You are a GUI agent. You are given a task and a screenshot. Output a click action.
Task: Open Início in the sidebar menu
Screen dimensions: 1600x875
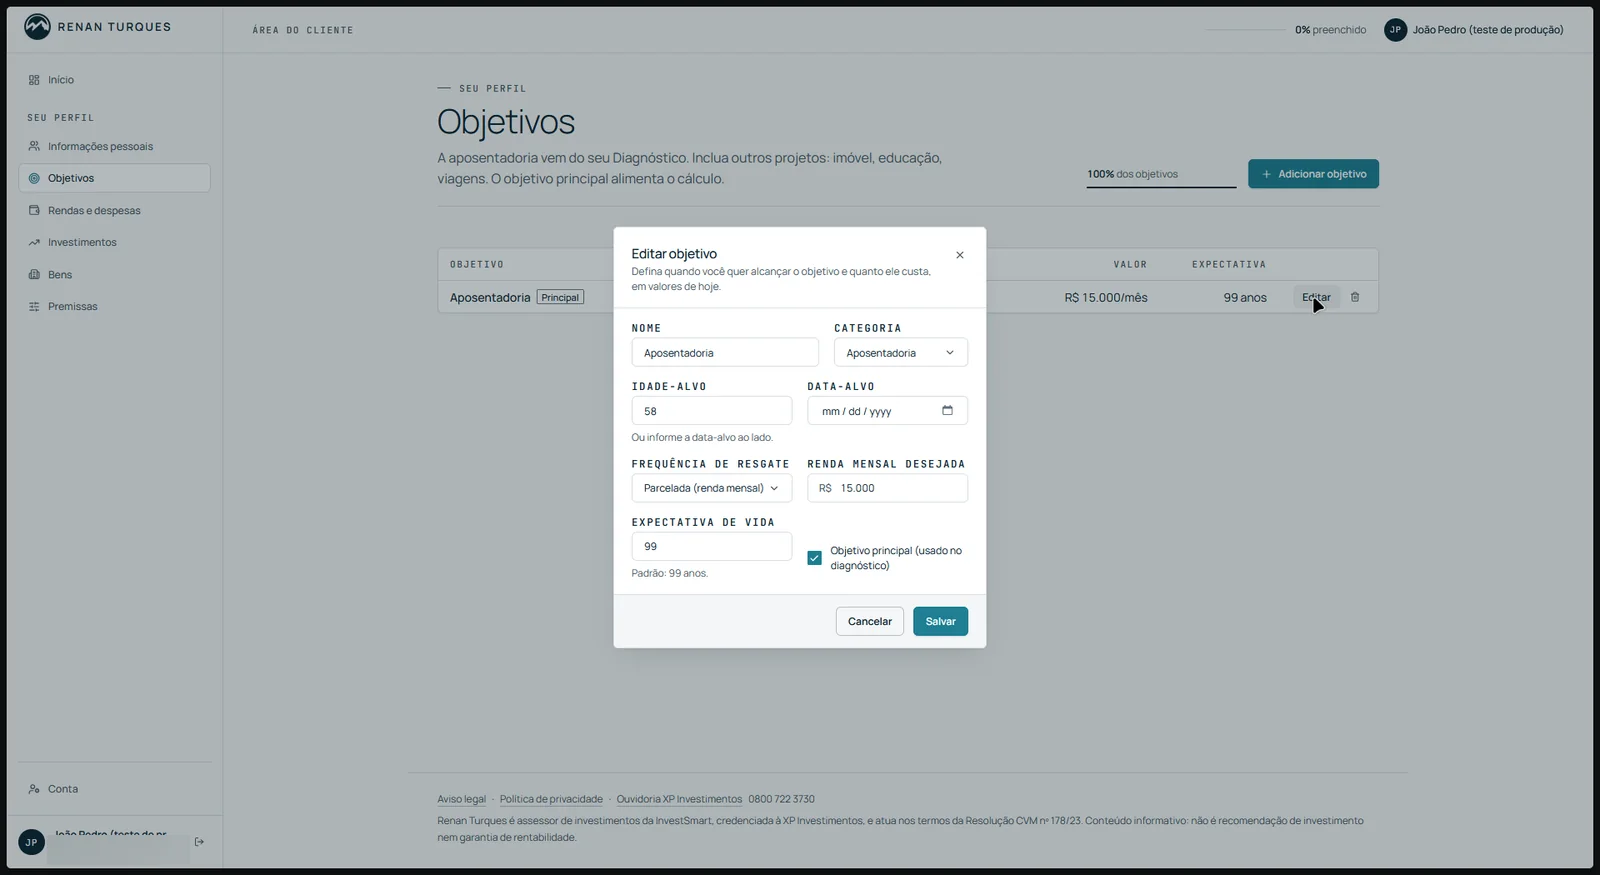pos(115,80)
